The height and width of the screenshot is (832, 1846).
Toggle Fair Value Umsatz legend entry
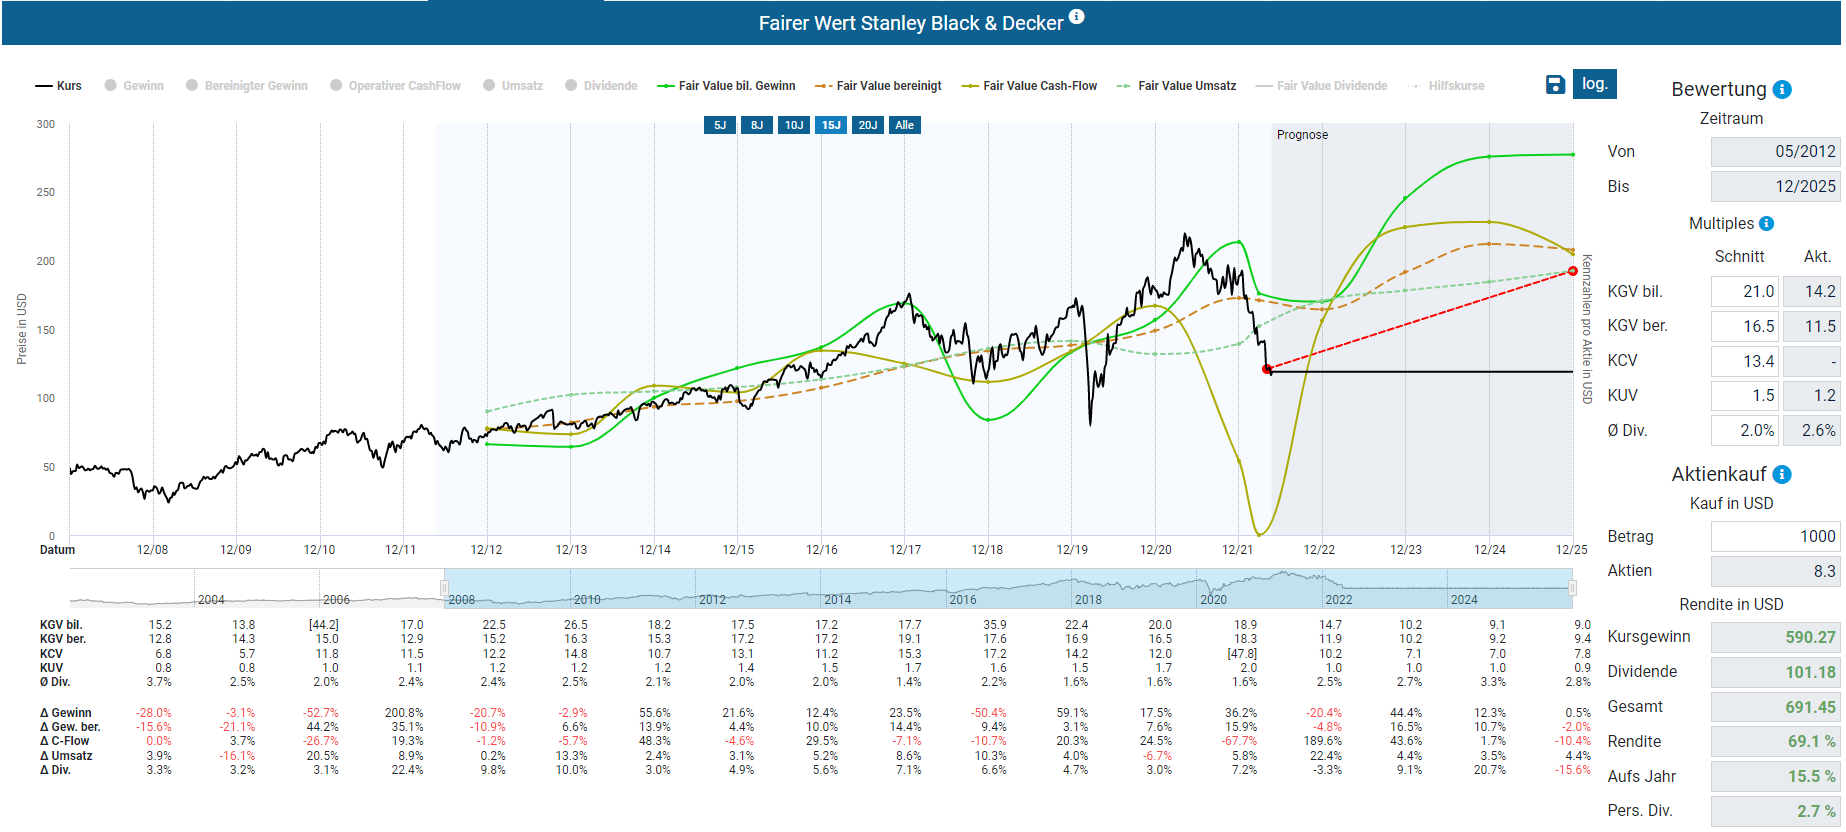(x=1176, y=86)
